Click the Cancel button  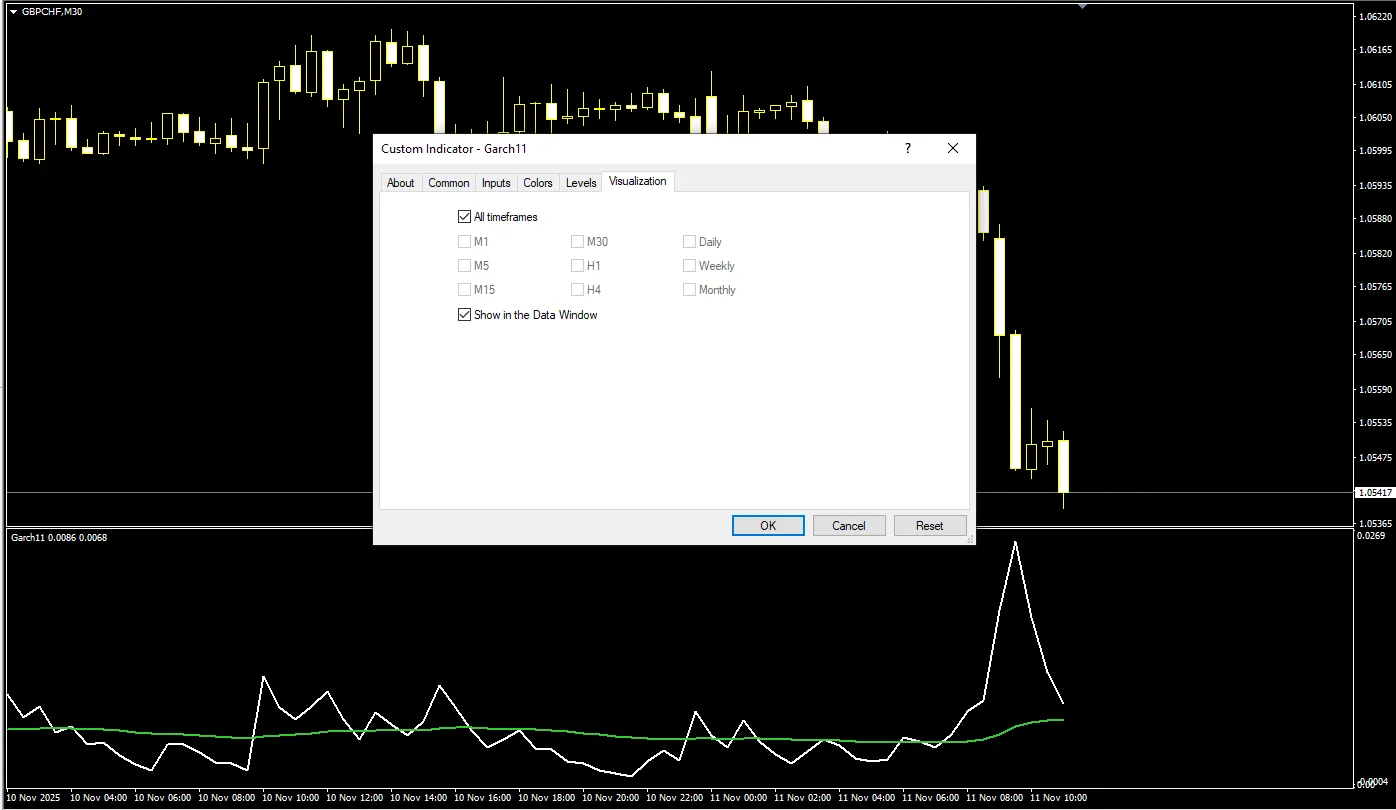[848, 526]
